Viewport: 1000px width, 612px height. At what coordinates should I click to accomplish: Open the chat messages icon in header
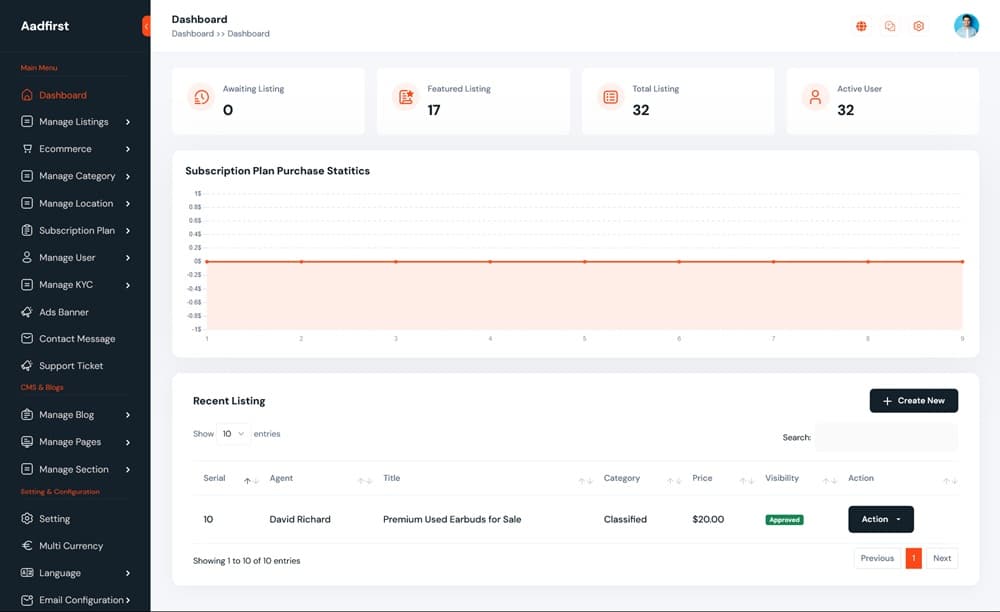click(890, 26)
